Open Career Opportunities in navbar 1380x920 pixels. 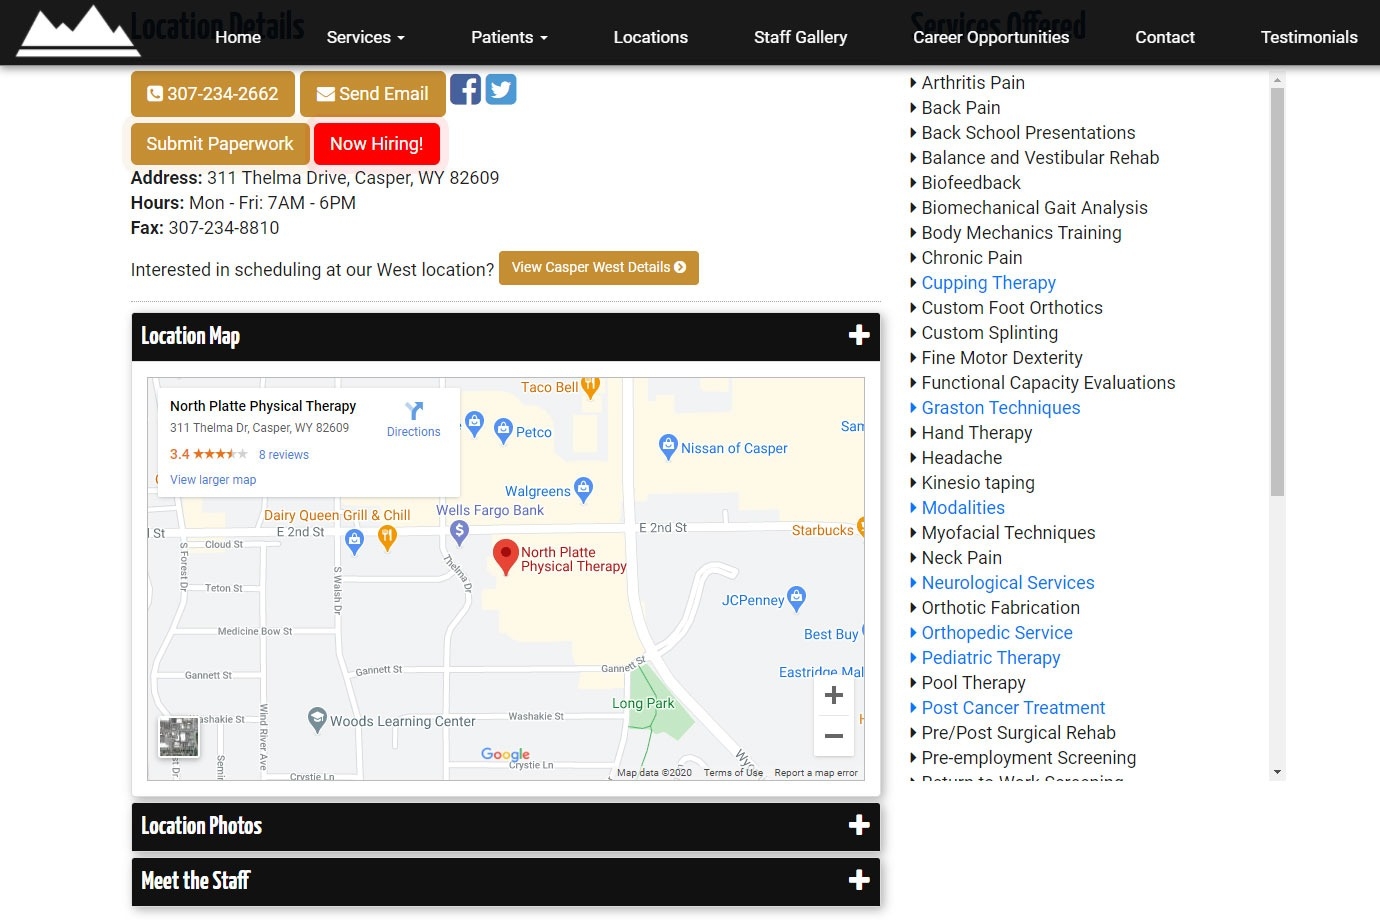tap(991, 37)
